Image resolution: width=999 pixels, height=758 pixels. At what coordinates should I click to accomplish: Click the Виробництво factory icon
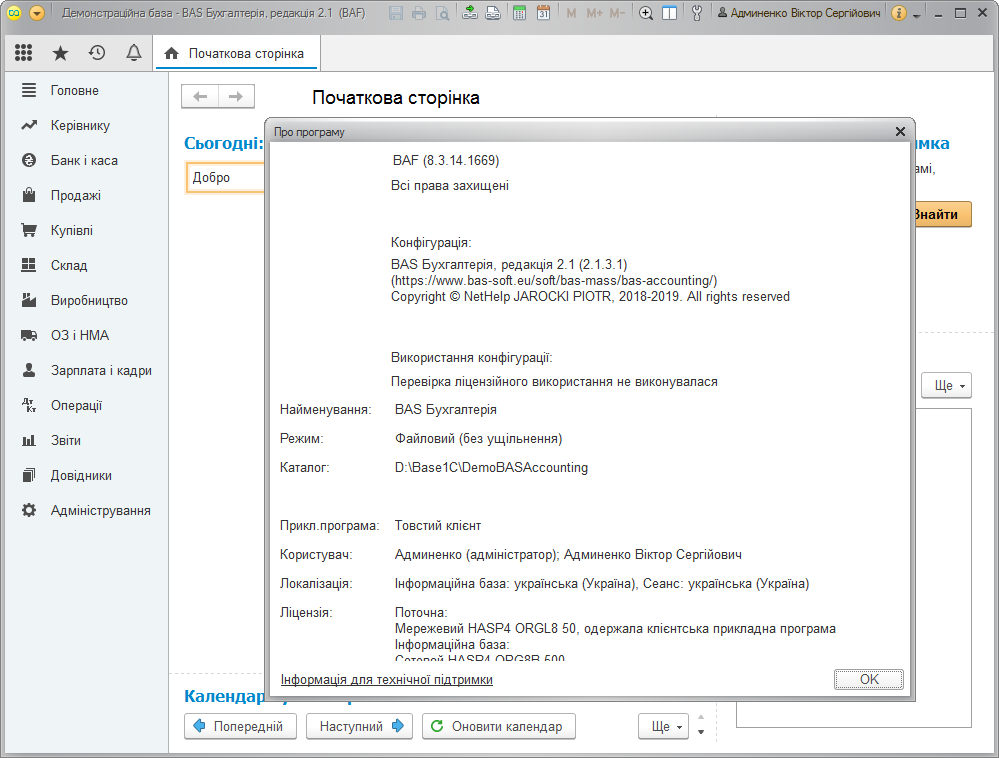(29, 300)
